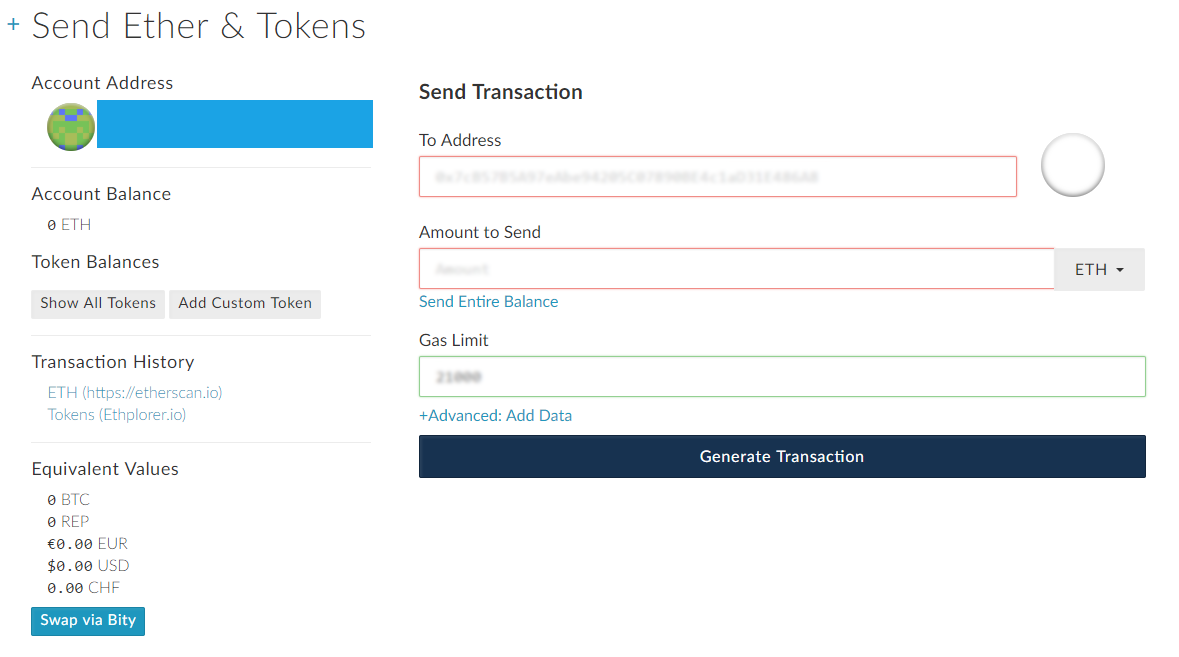
Task: Click the empty recipient identicon circle
Action: 1072,165
